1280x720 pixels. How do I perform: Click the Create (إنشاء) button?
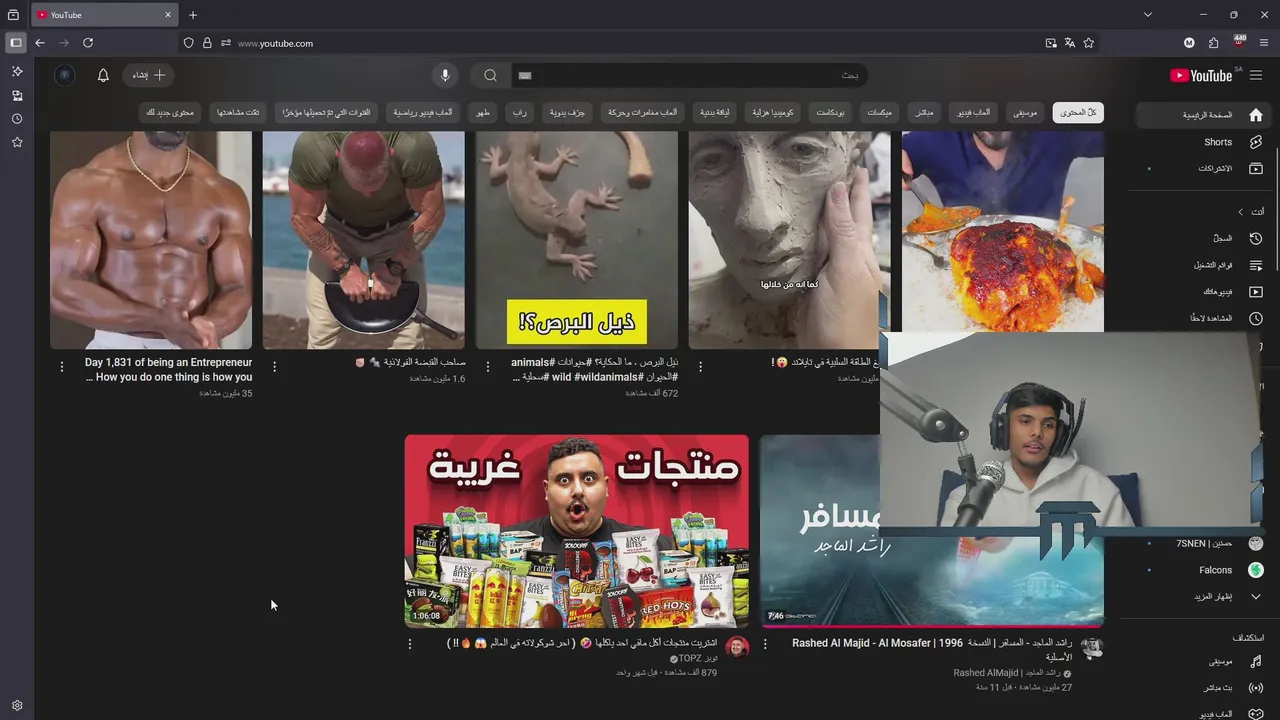point(149,75)
